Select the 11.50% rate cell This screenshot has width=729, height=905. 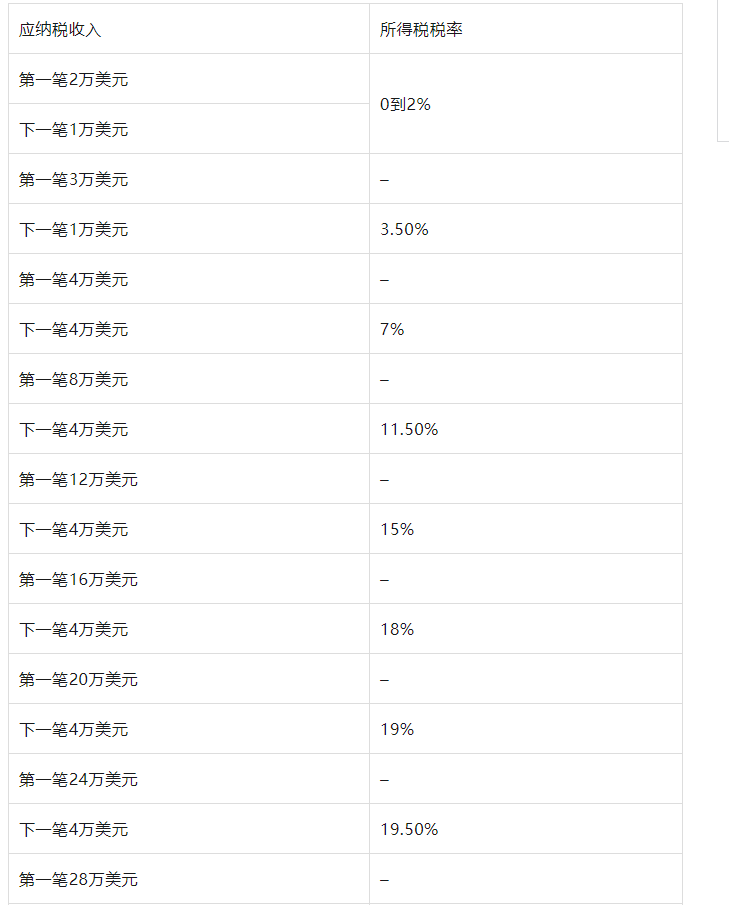[x=526, y=429]
